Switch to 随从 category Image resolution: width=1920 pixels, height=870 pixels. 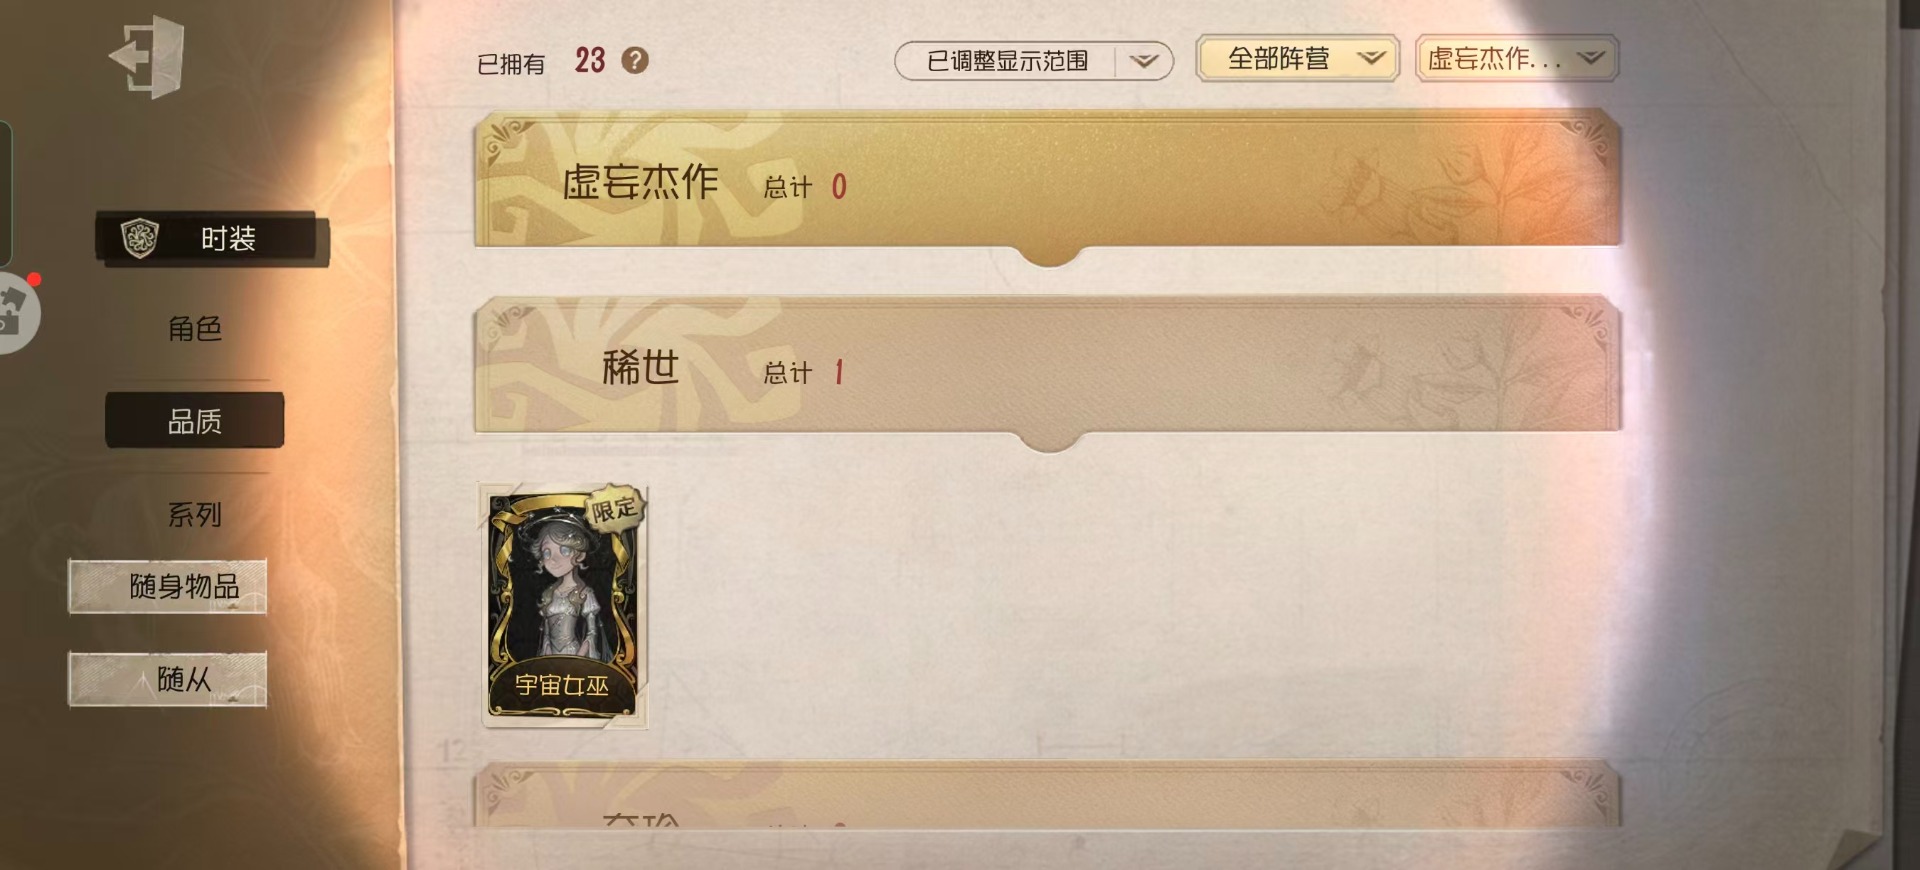168,679
